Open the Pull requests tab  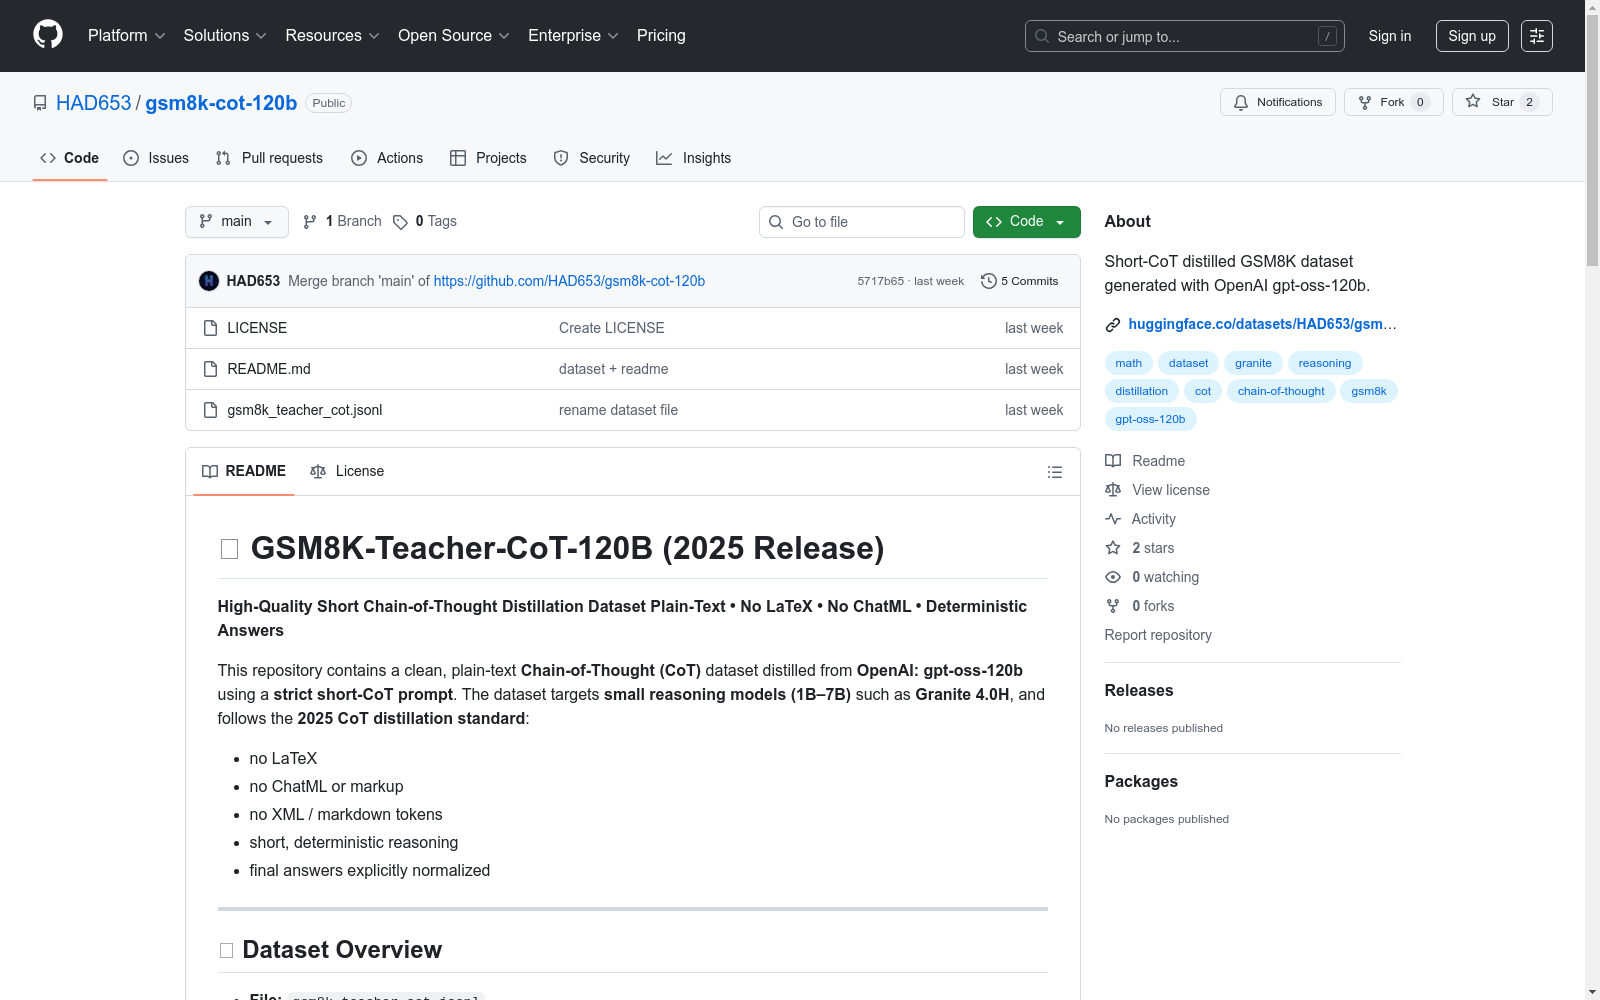coord(269,158)
